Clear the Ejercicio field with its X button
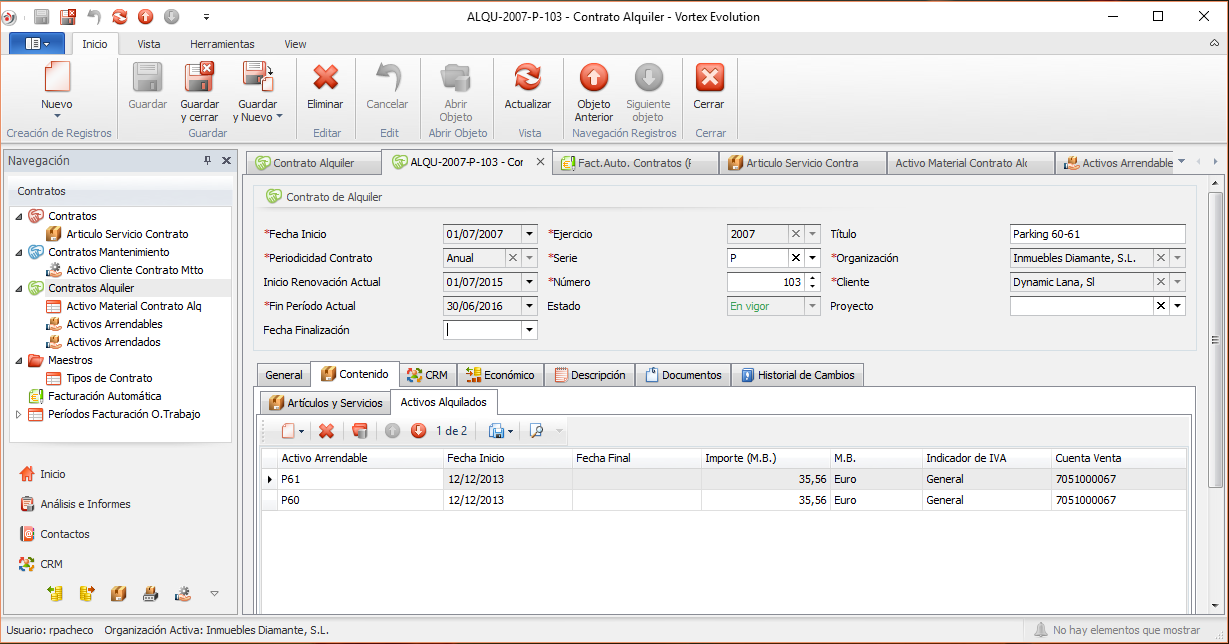 pyautogui.click(x=796, y=234)
